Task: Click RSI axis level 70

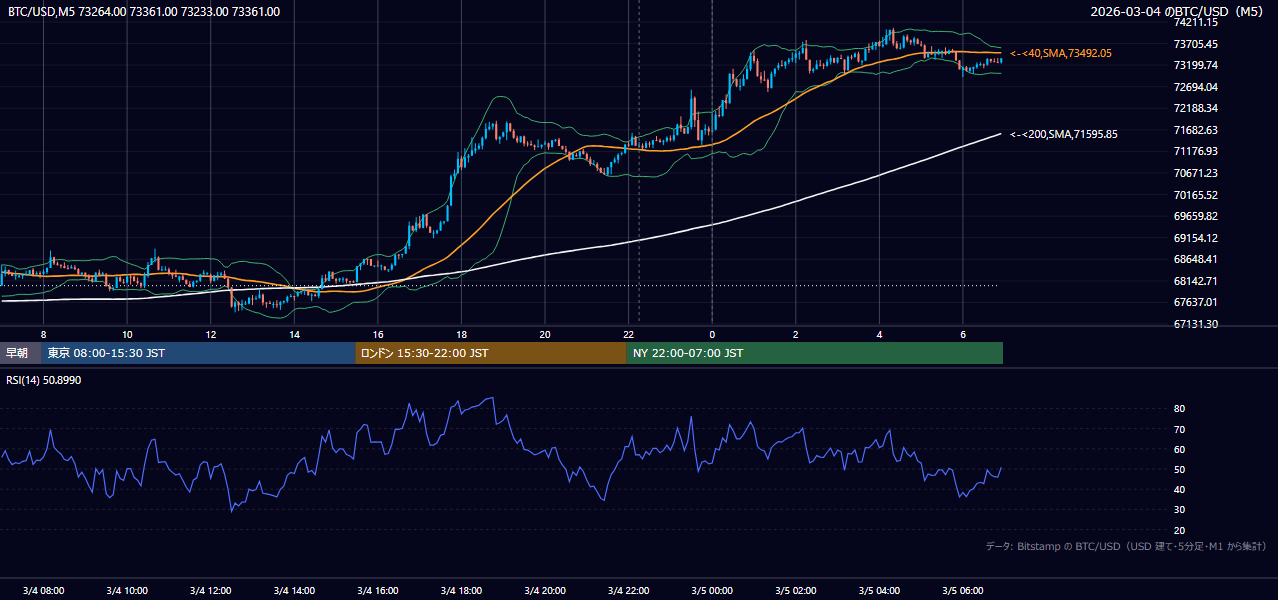Action: click(1180, 429)
